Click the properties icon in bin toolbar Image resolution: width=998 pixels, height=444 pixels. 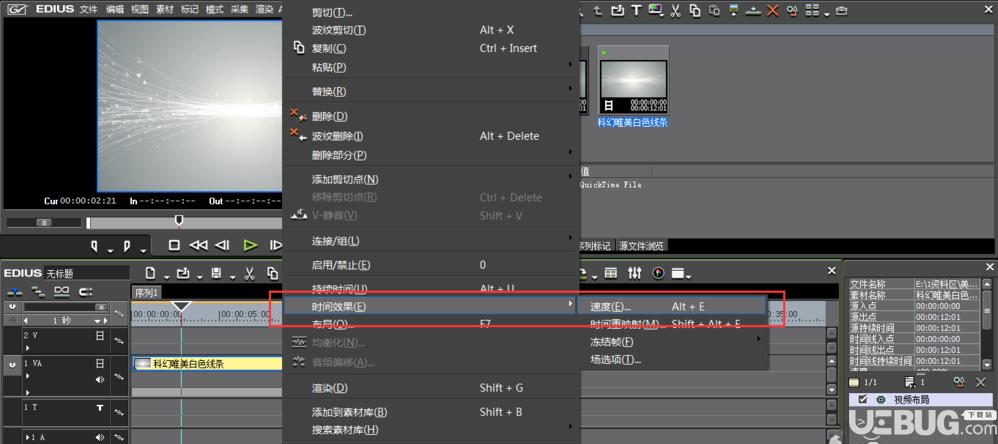(x=792, y=10)
